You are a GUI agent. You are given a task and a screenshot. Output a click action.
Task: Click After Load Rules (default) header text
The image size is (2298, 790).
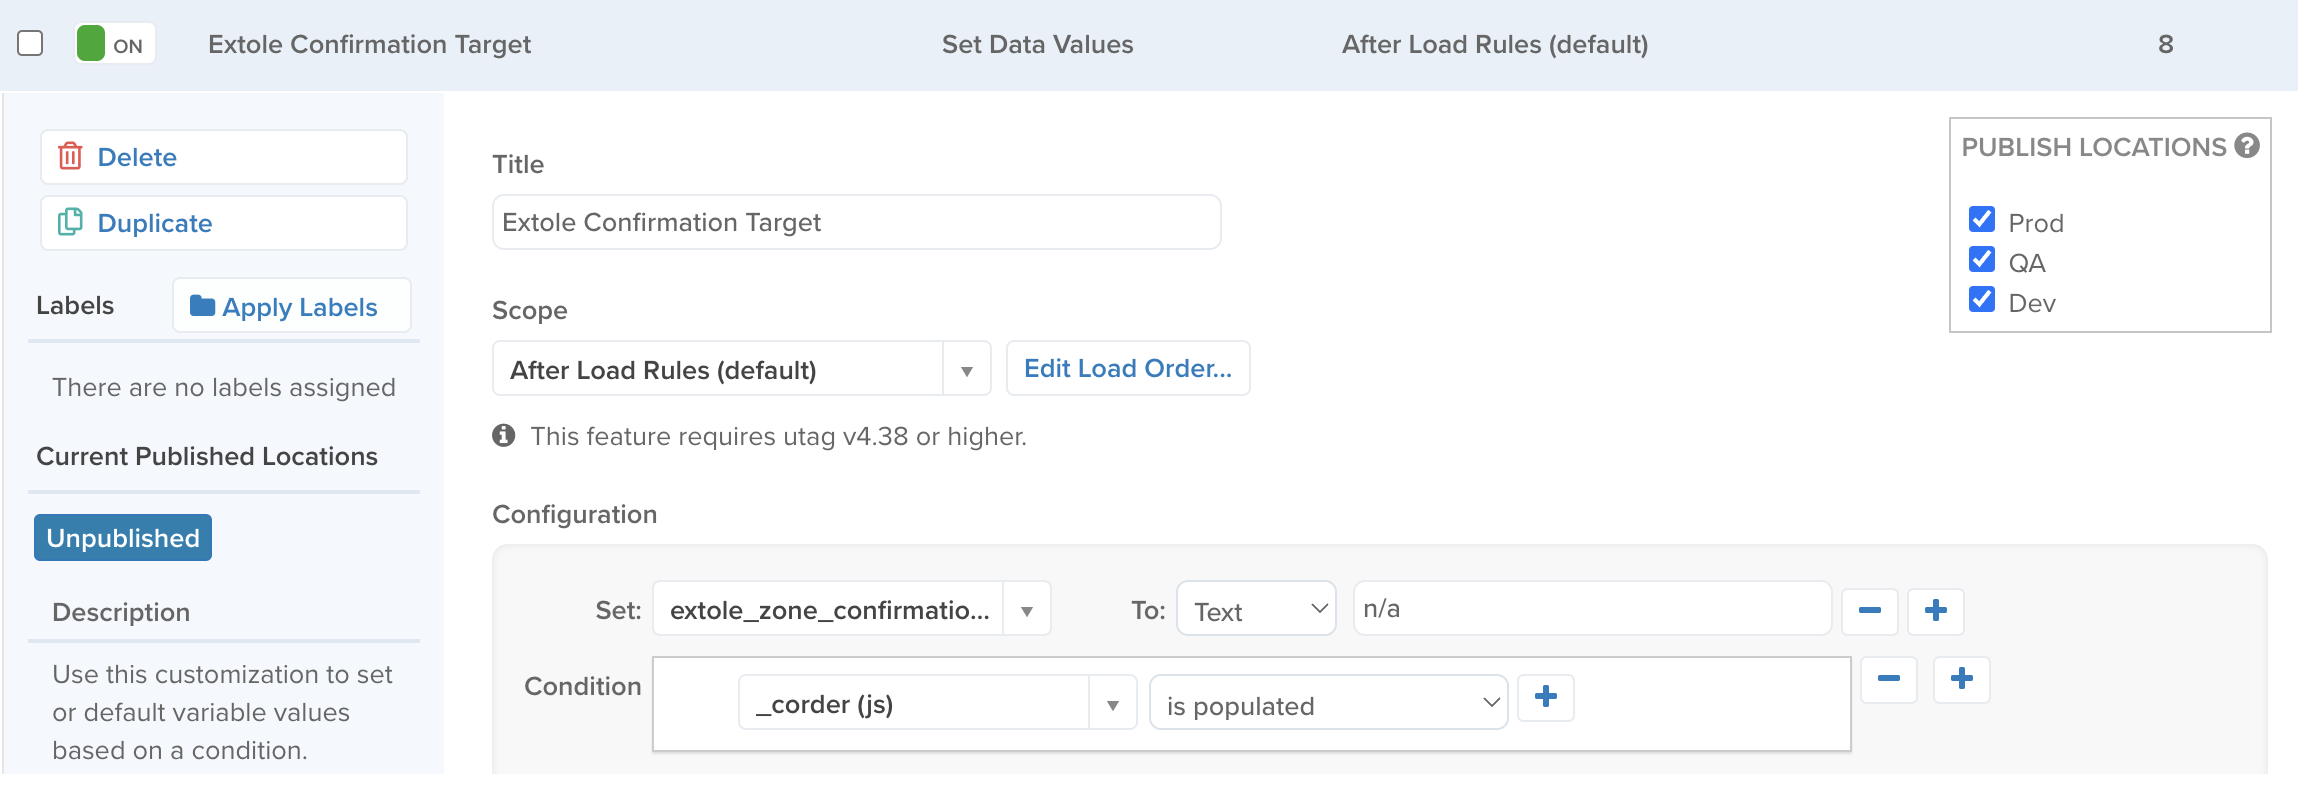tap(1495, 44)
